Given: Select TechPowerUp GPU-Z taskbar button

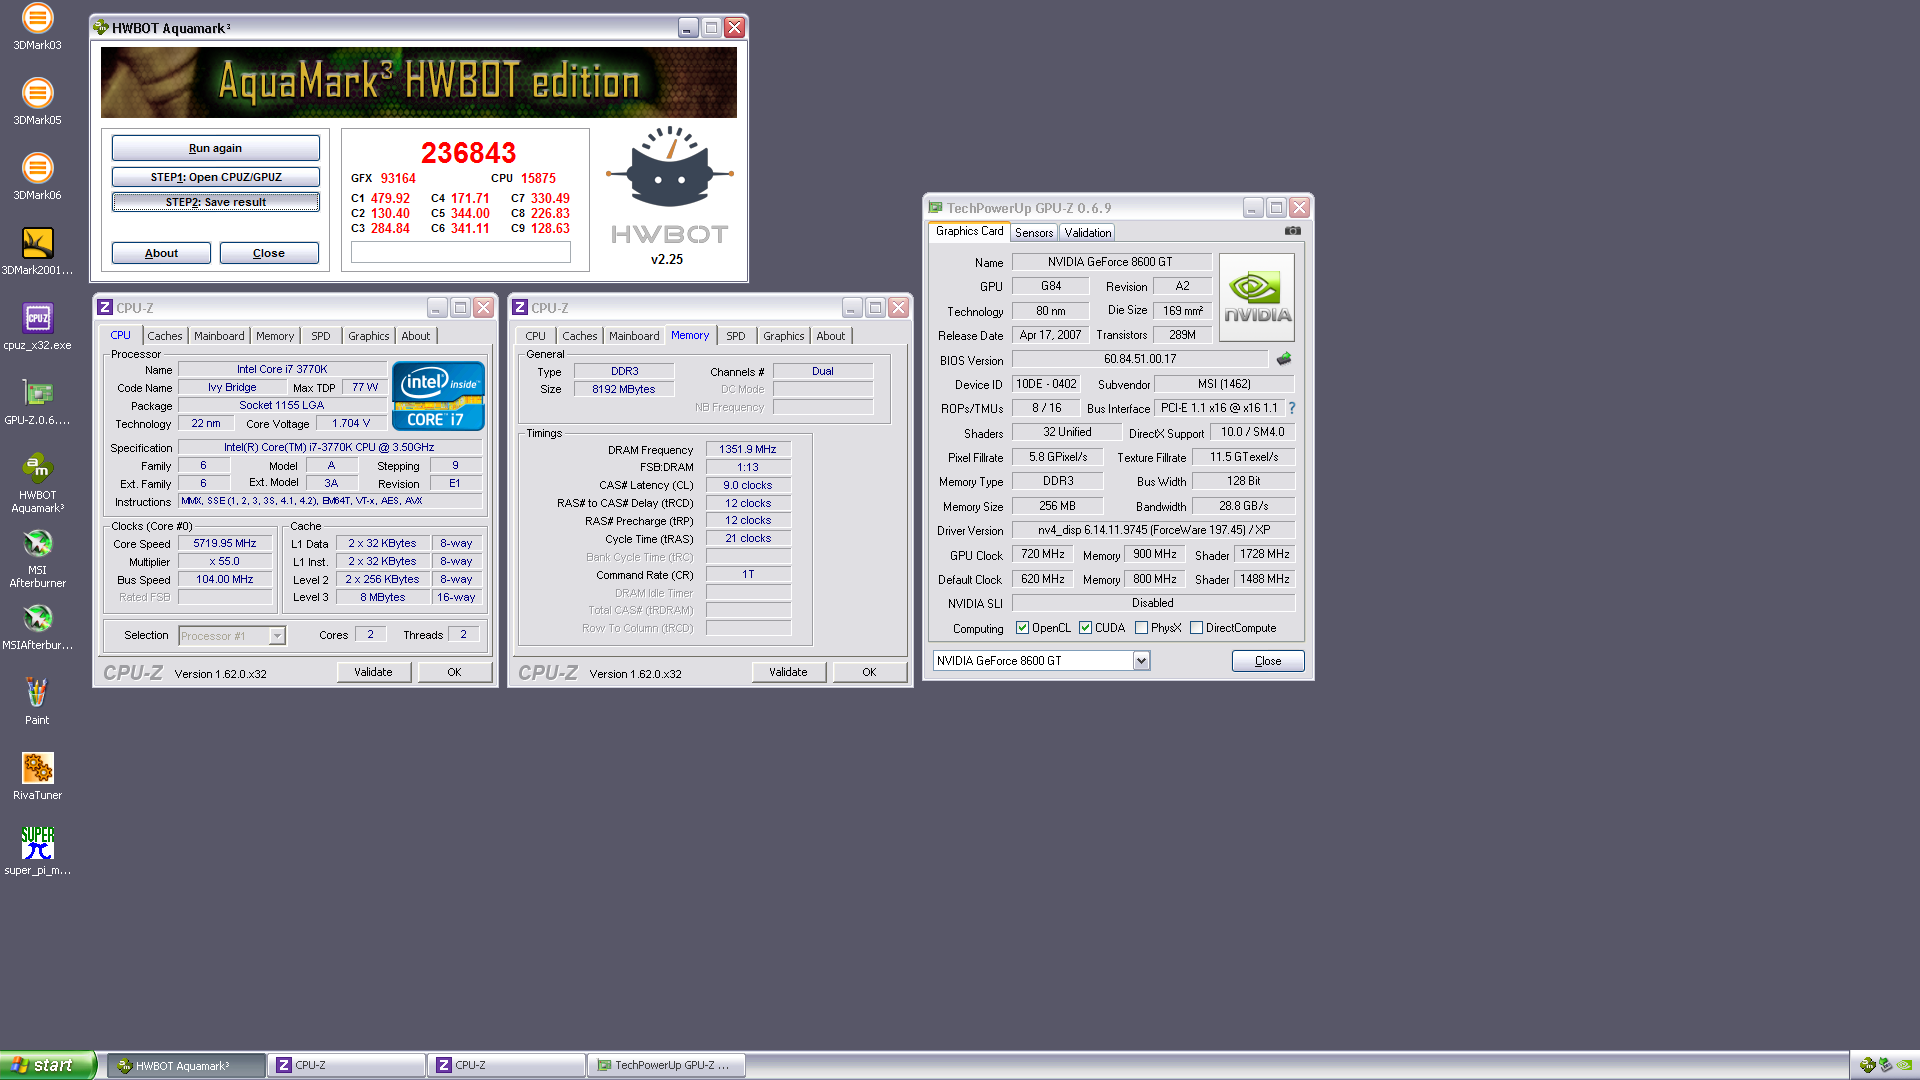Looking at the screenshot, I should click(667, 1066).
